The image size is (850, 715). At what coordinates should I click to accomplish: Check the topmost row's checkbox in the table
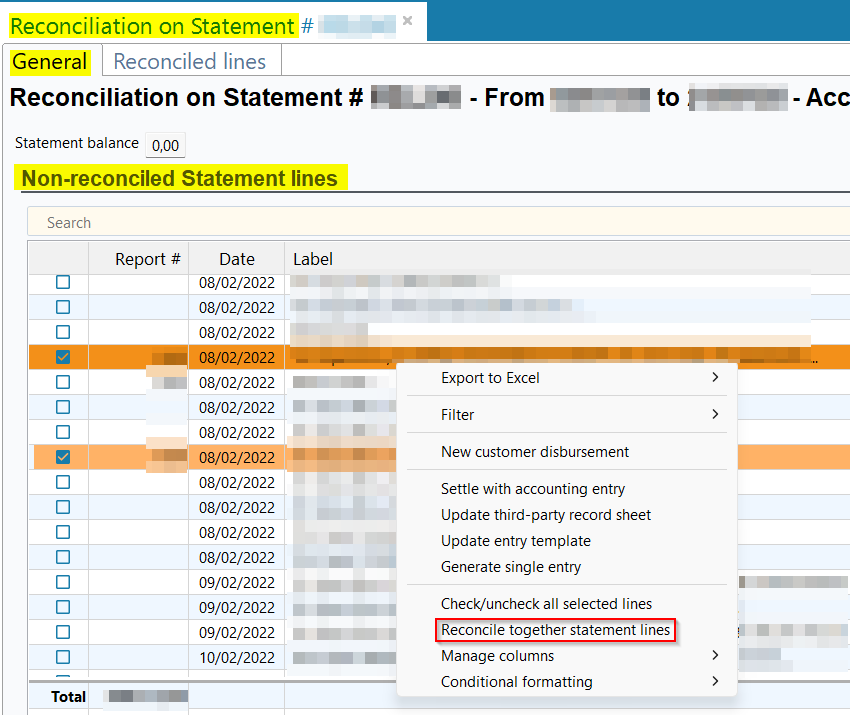click(x=63, y=282)
